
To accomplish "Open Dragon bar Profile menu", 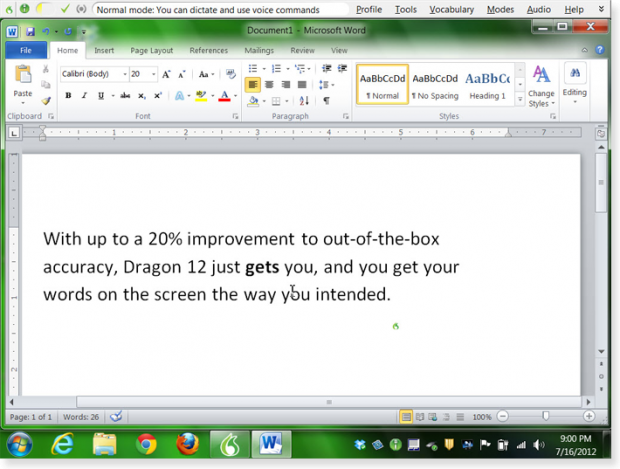I will point(369,9).
